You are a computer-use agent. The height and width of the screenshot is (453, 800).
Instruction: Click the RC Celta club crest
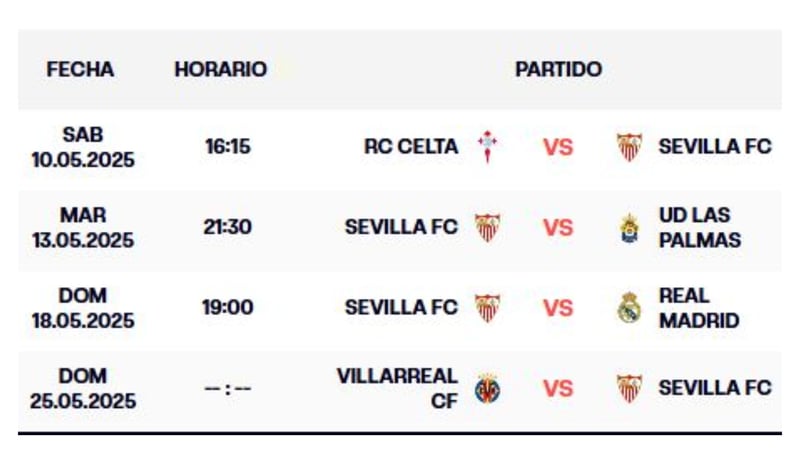(487, 147)
